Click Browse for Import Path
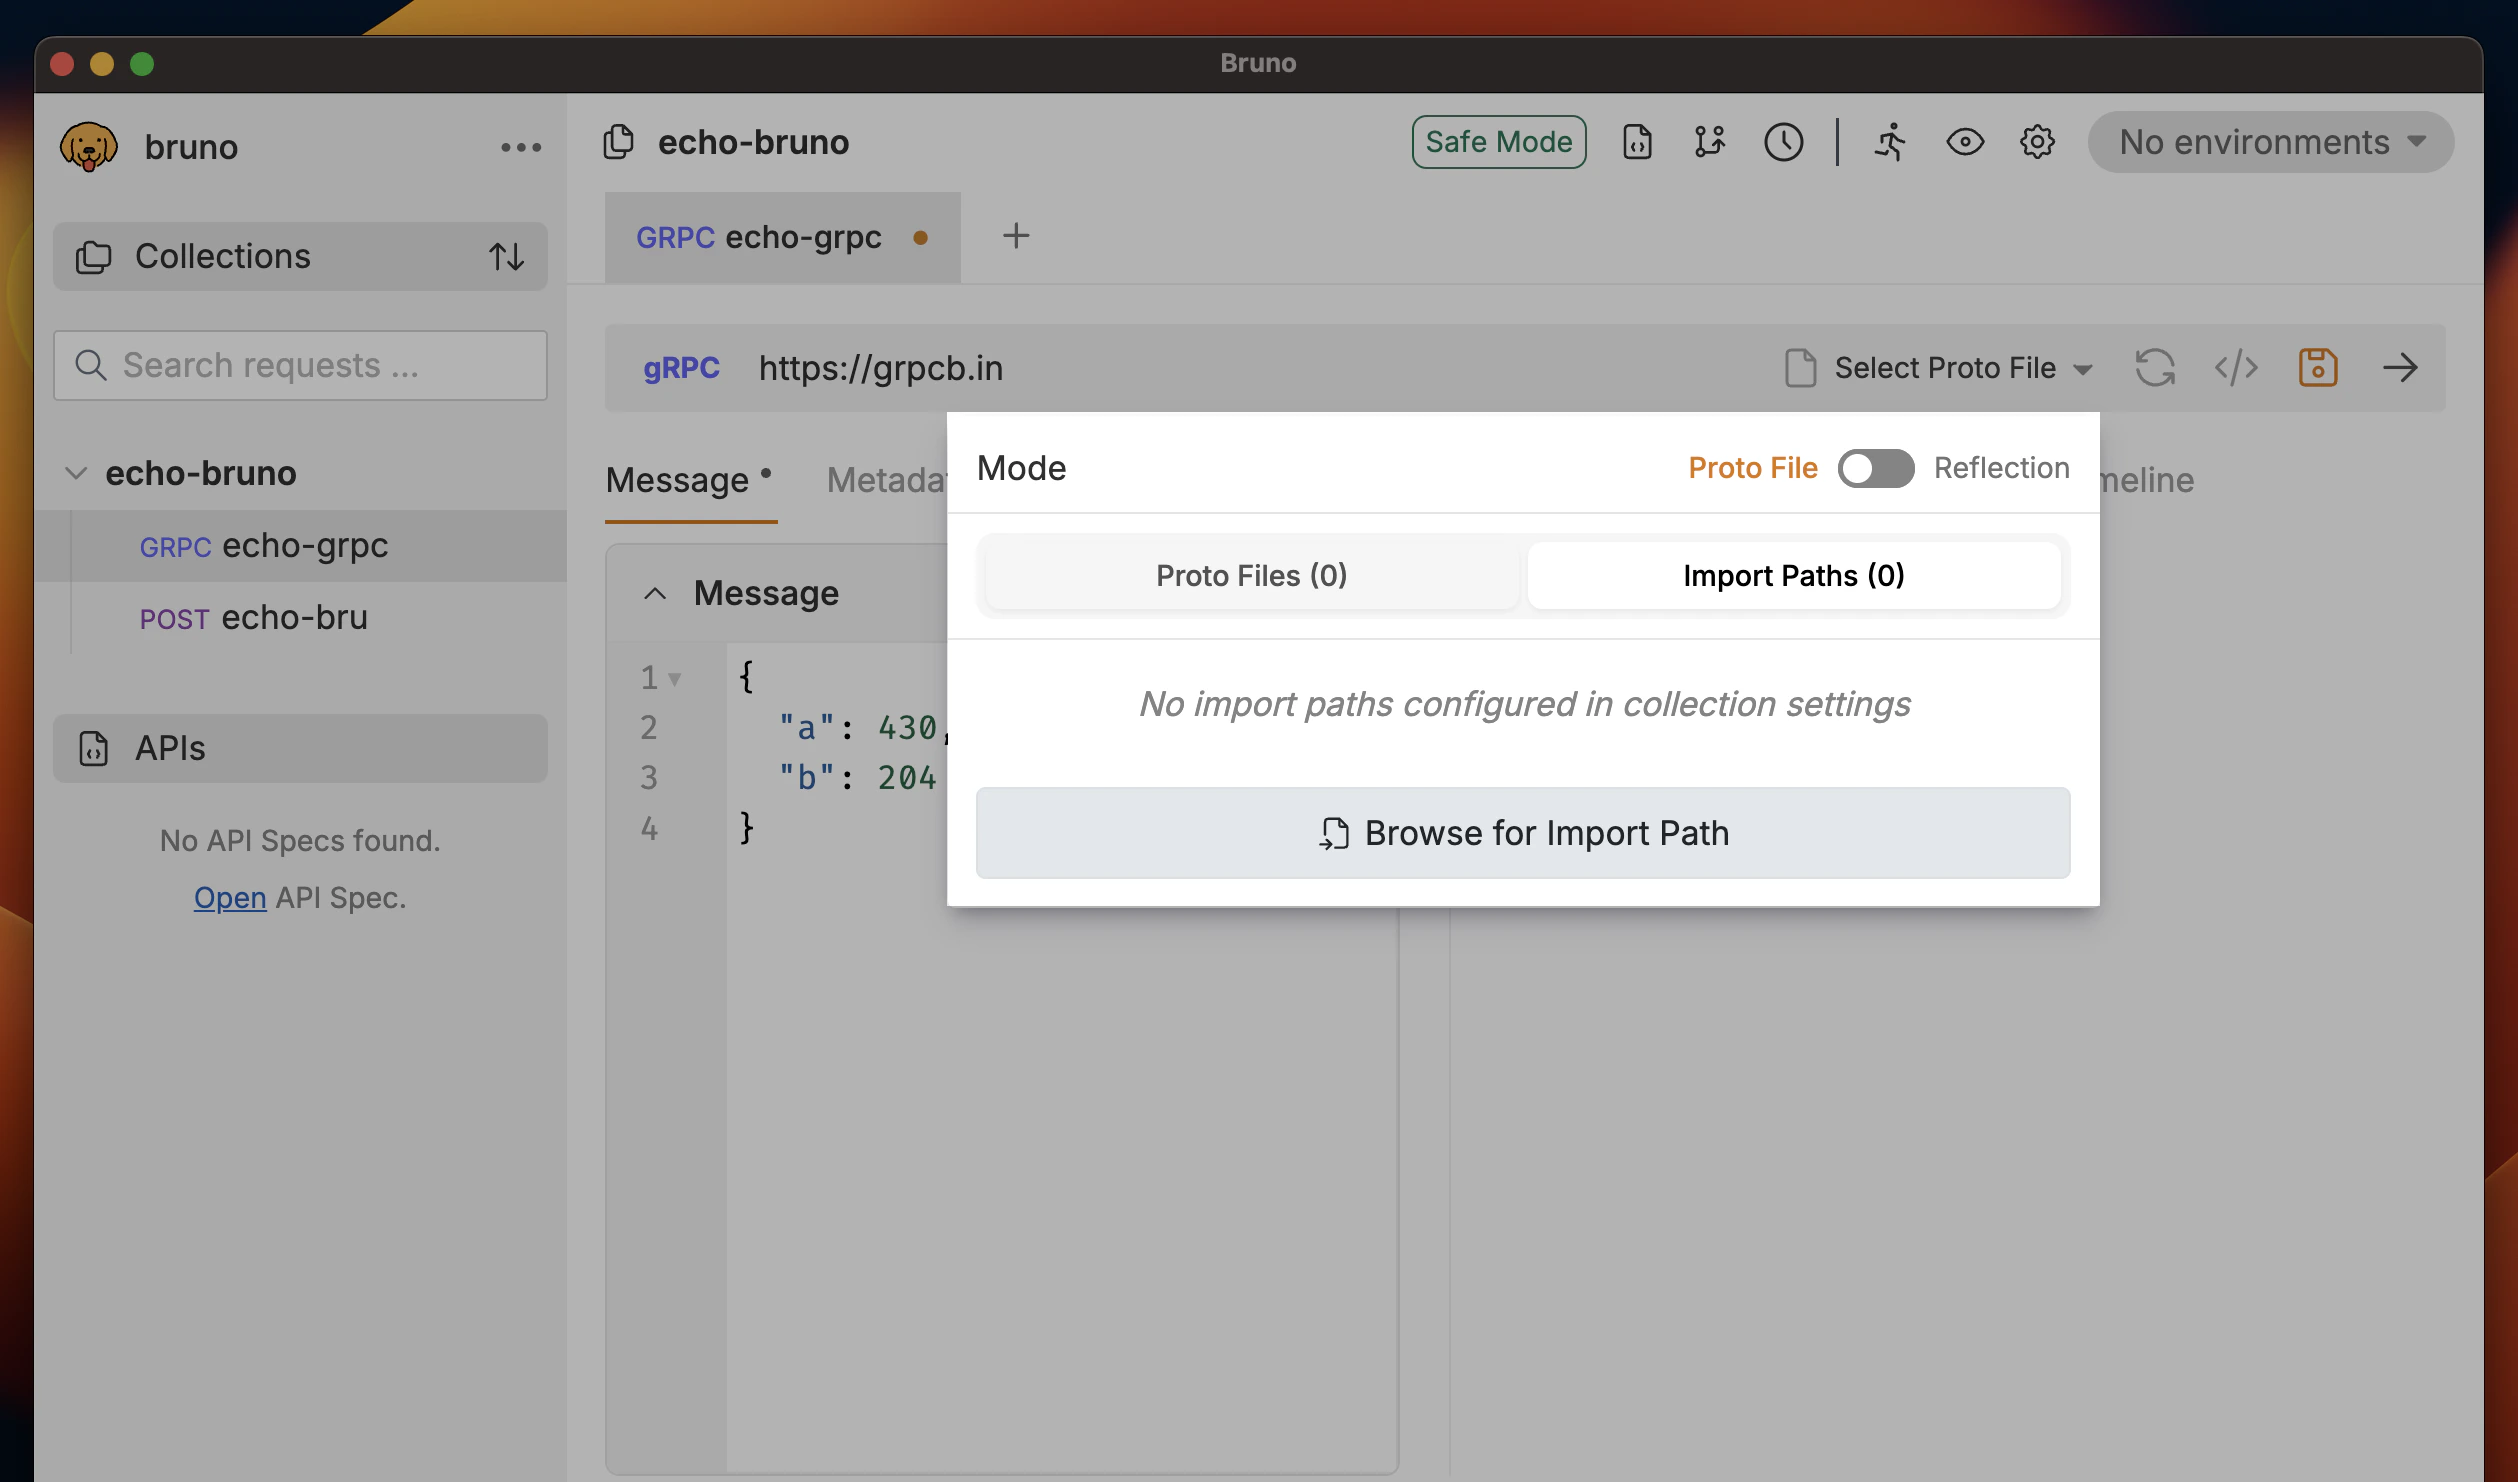2518x1482 pixels. [x=1523, y=832]
